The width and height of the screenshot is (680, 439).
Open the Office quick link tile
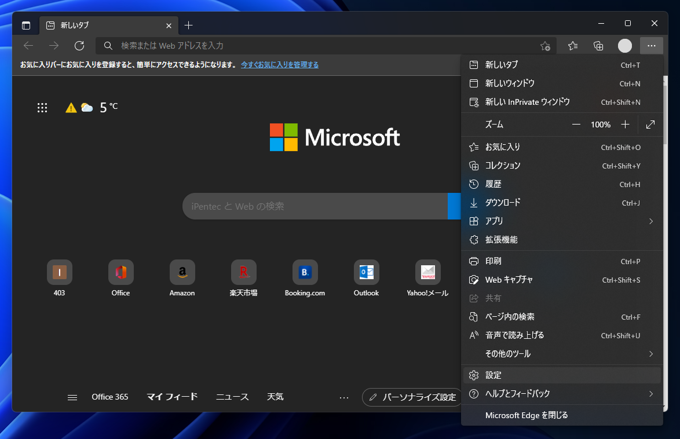[x=121, y=278]
